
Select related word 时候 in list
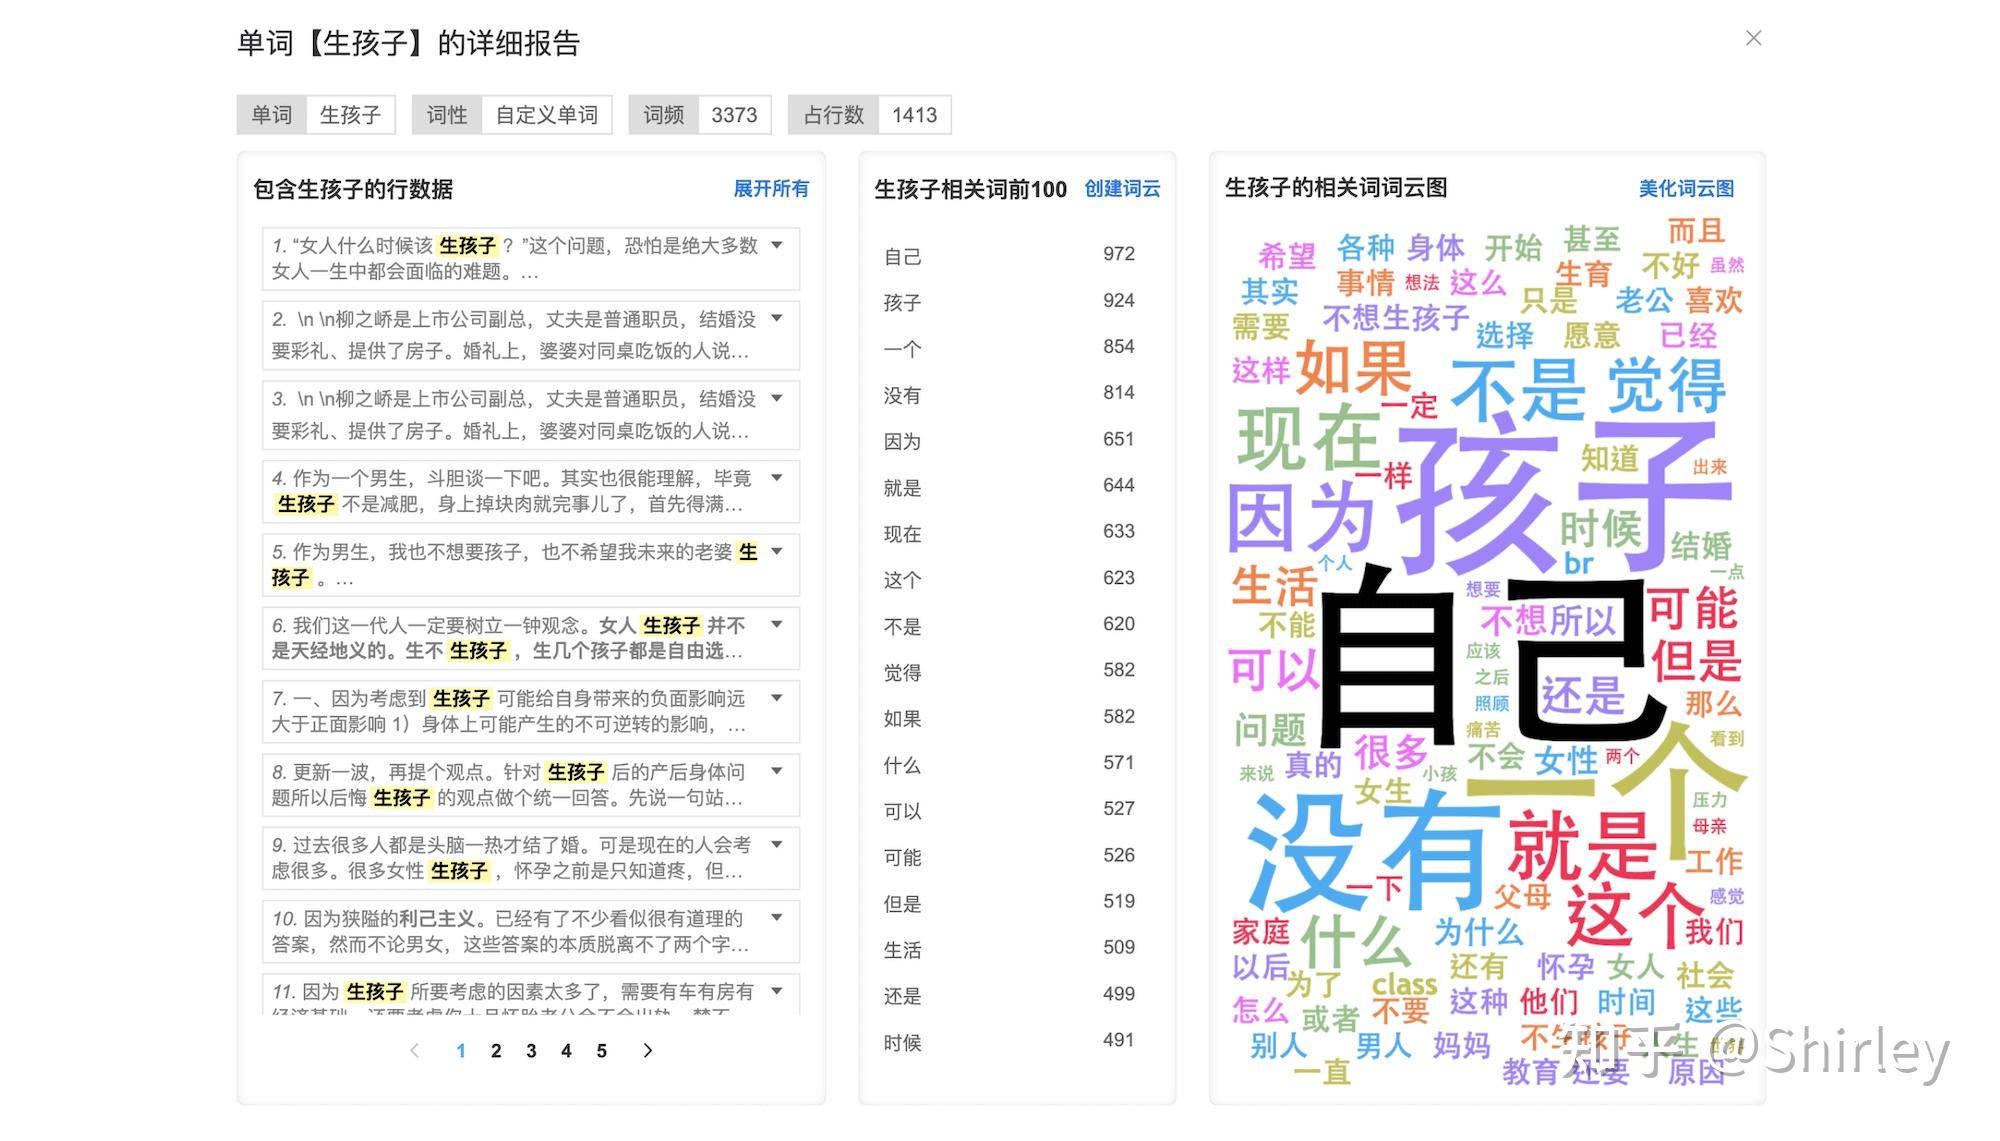click(902, 1043)
